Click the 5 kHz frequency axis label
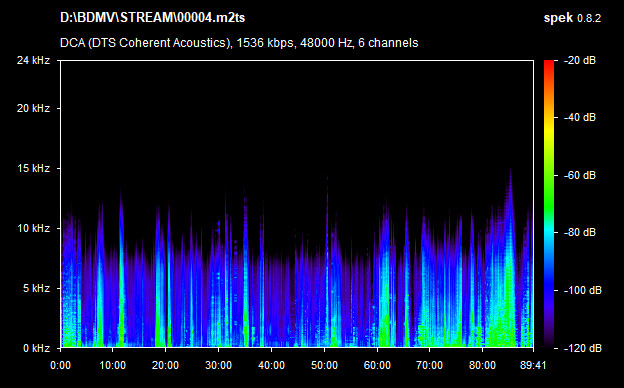This screenshot has width=624, height=388. (36, 288)
